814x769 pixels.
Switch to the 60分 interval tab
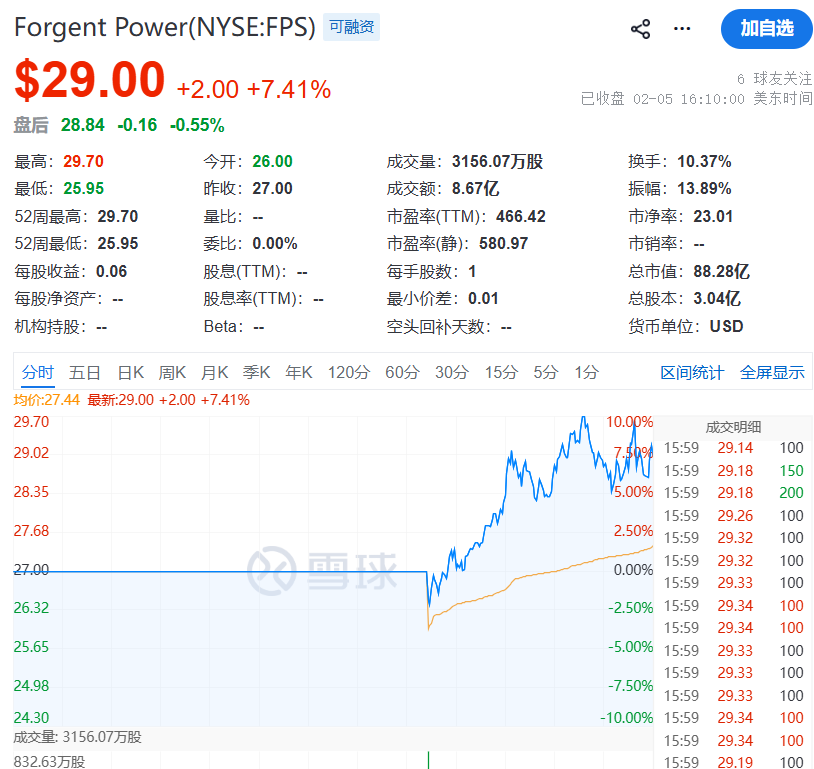point(402,373)
